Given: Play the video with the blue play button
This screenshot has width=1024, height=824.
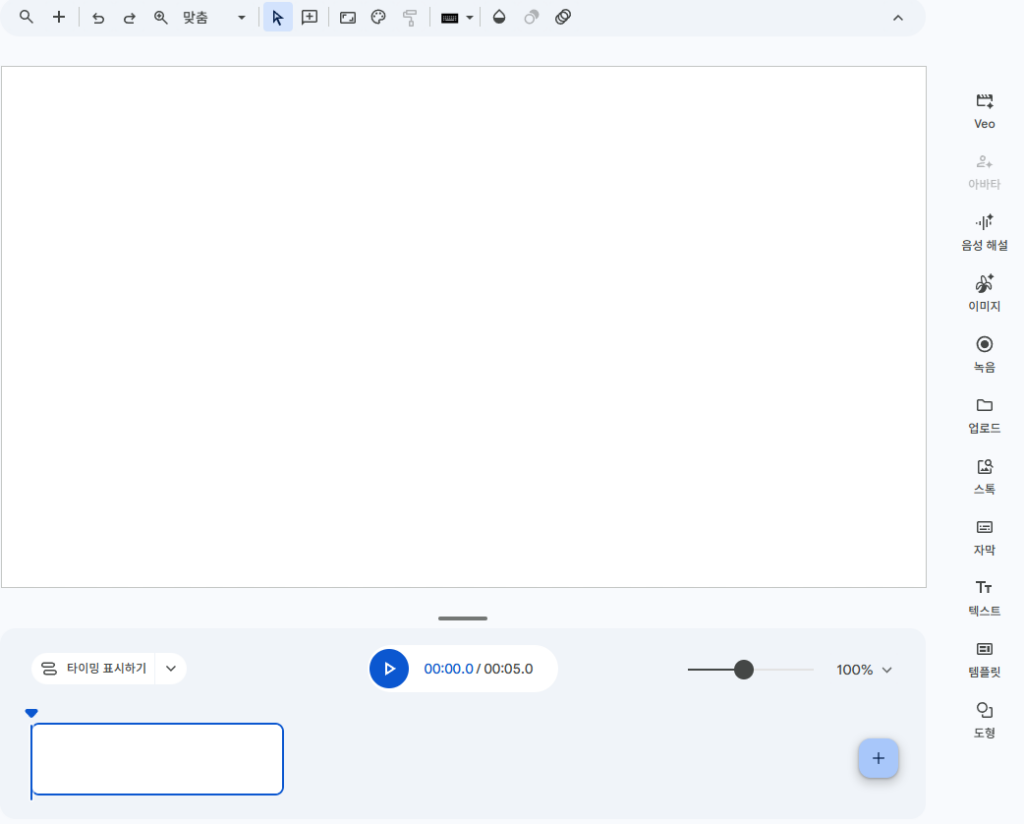Looking at the screenshot, I should pos(389,669).
